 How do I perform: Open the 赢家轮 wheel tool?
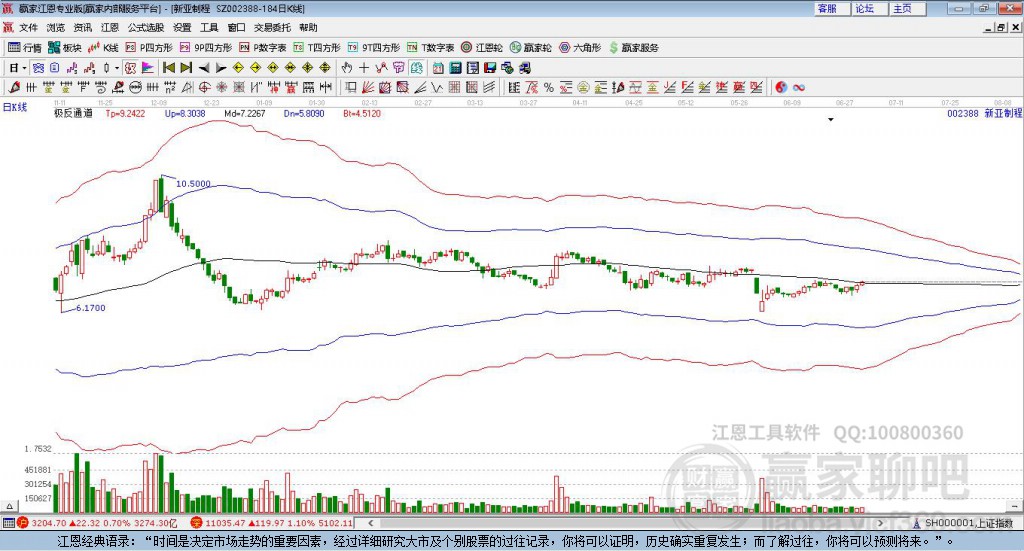pos(530,48)
